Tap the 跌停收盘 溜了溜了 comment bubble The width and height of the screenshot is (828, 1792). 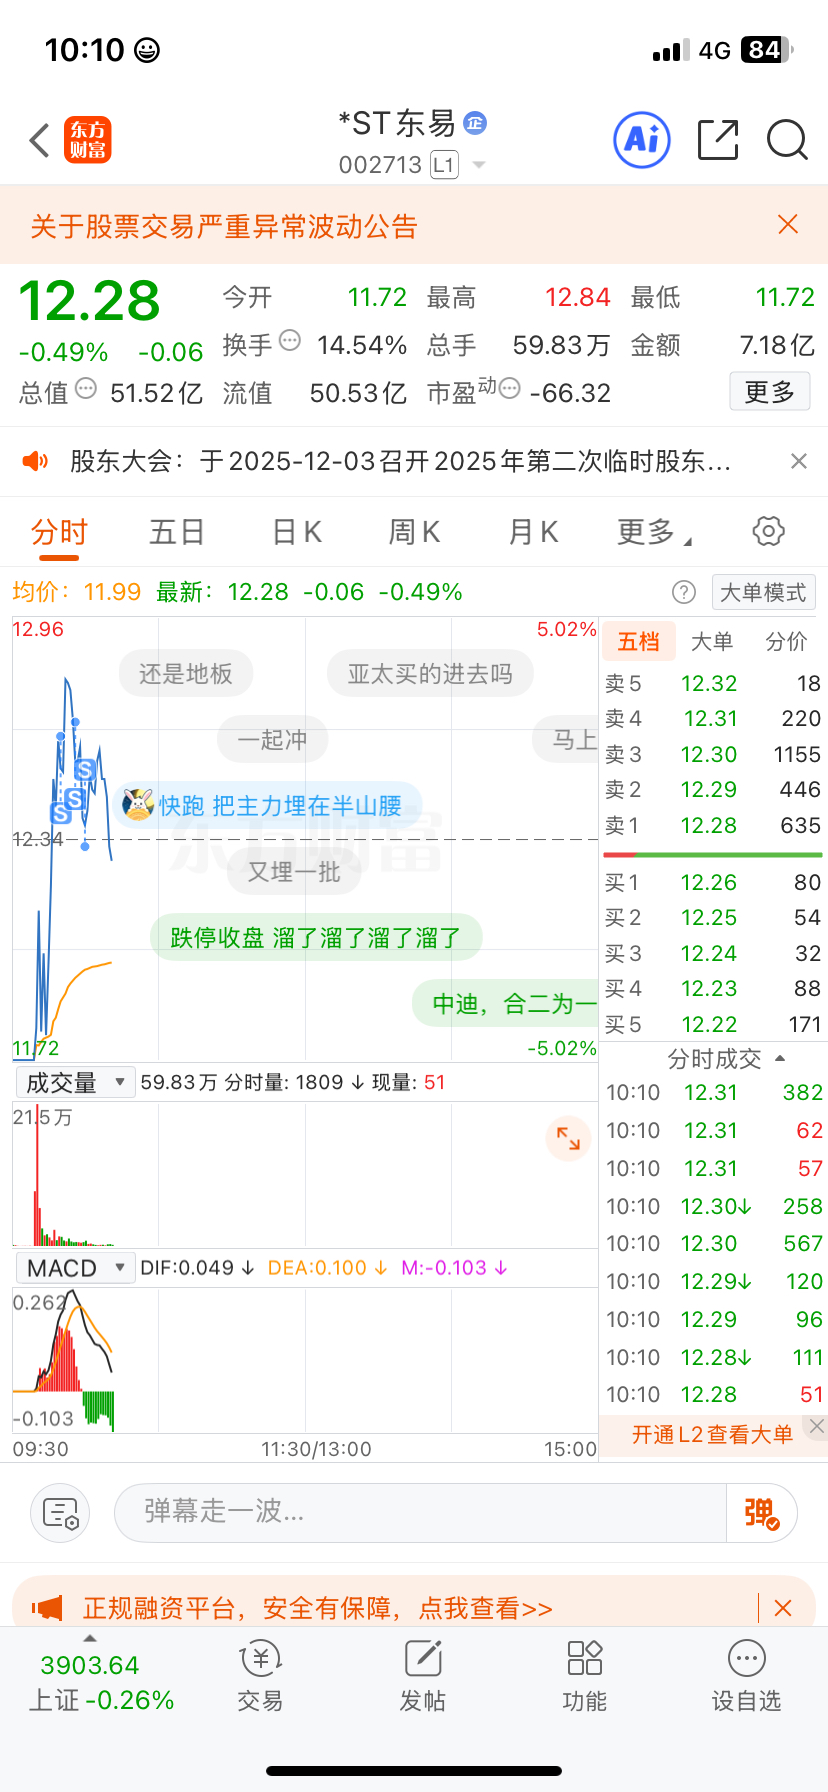coord(316,937)
